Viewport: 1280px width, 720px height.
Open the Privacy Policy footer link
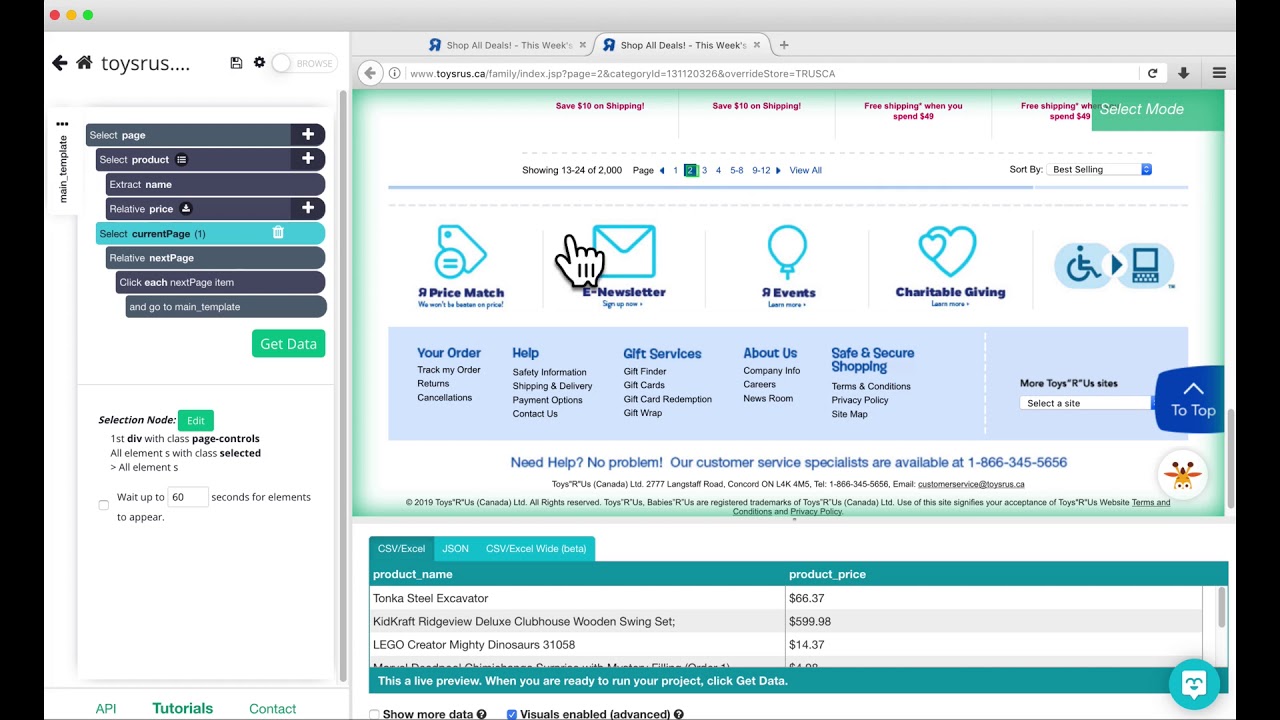(860, 400)
